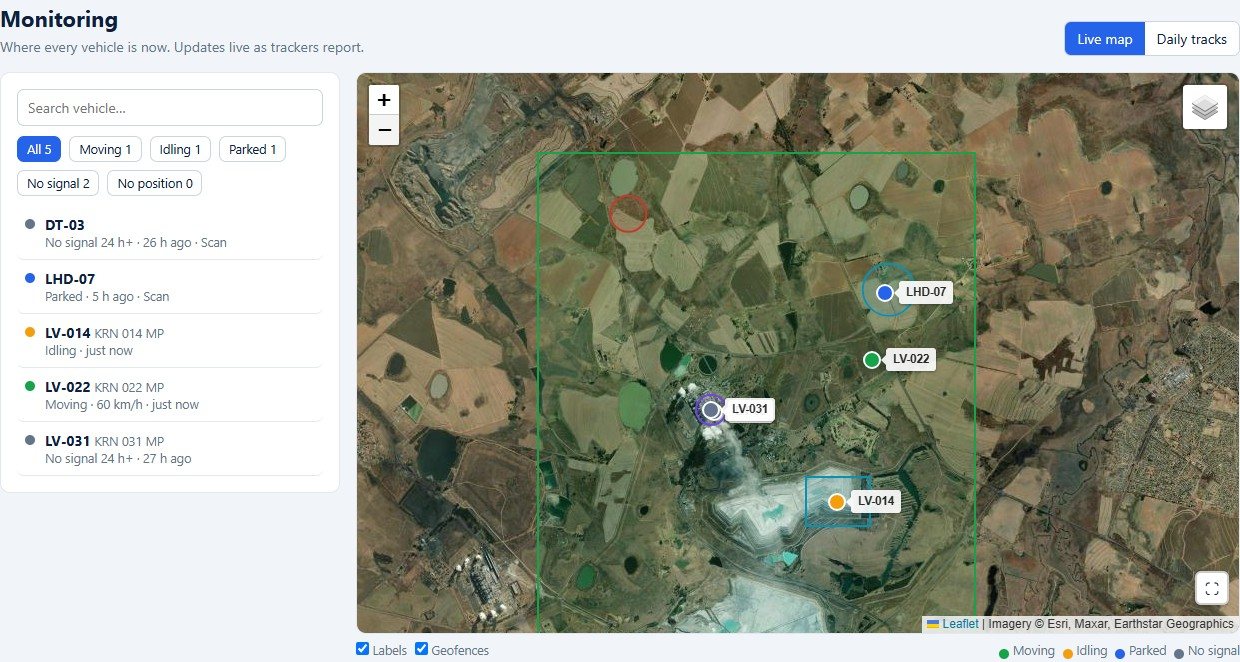1240x662 pixels.
Task: Zoom in on the map
Action: [x=384, y=100]
